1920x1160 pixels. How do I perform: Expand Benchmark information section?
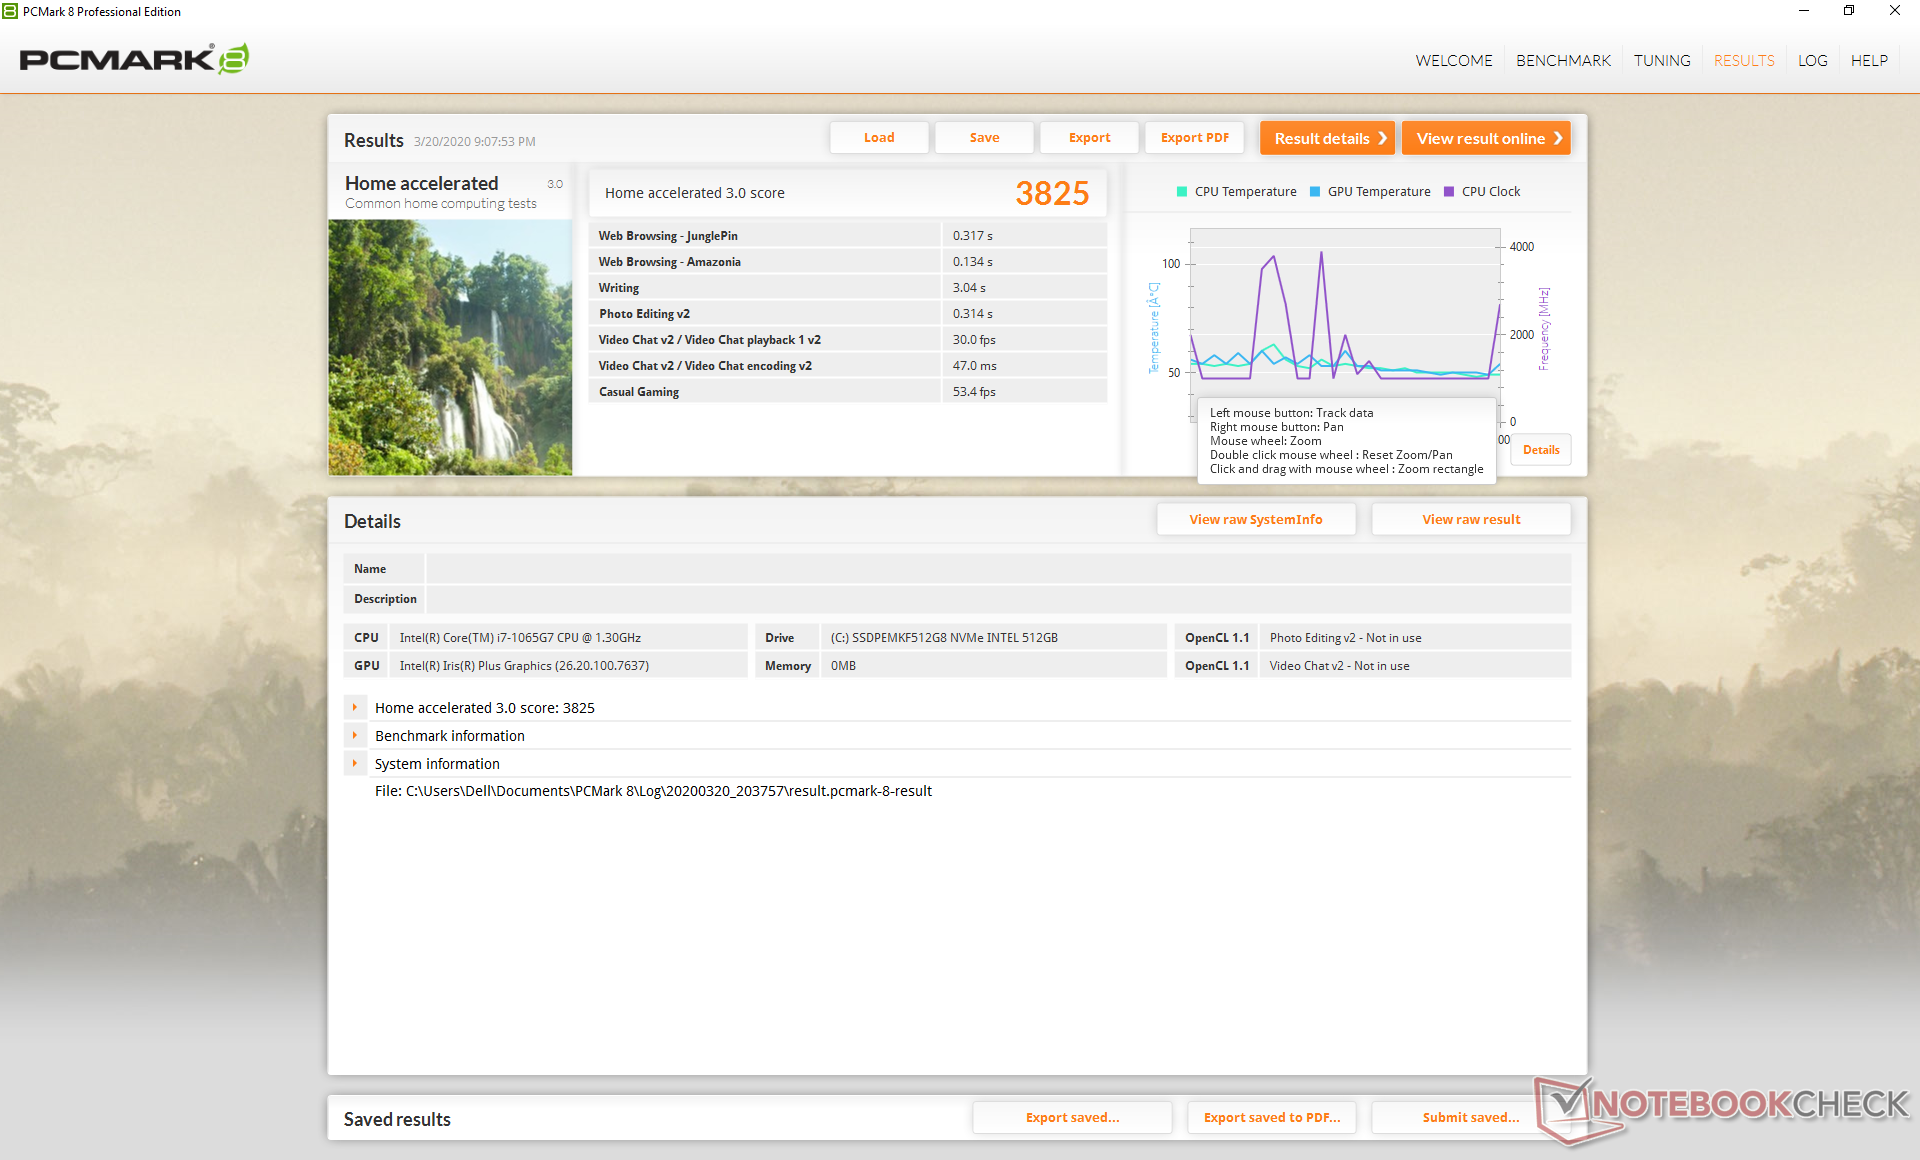(355, 735)
